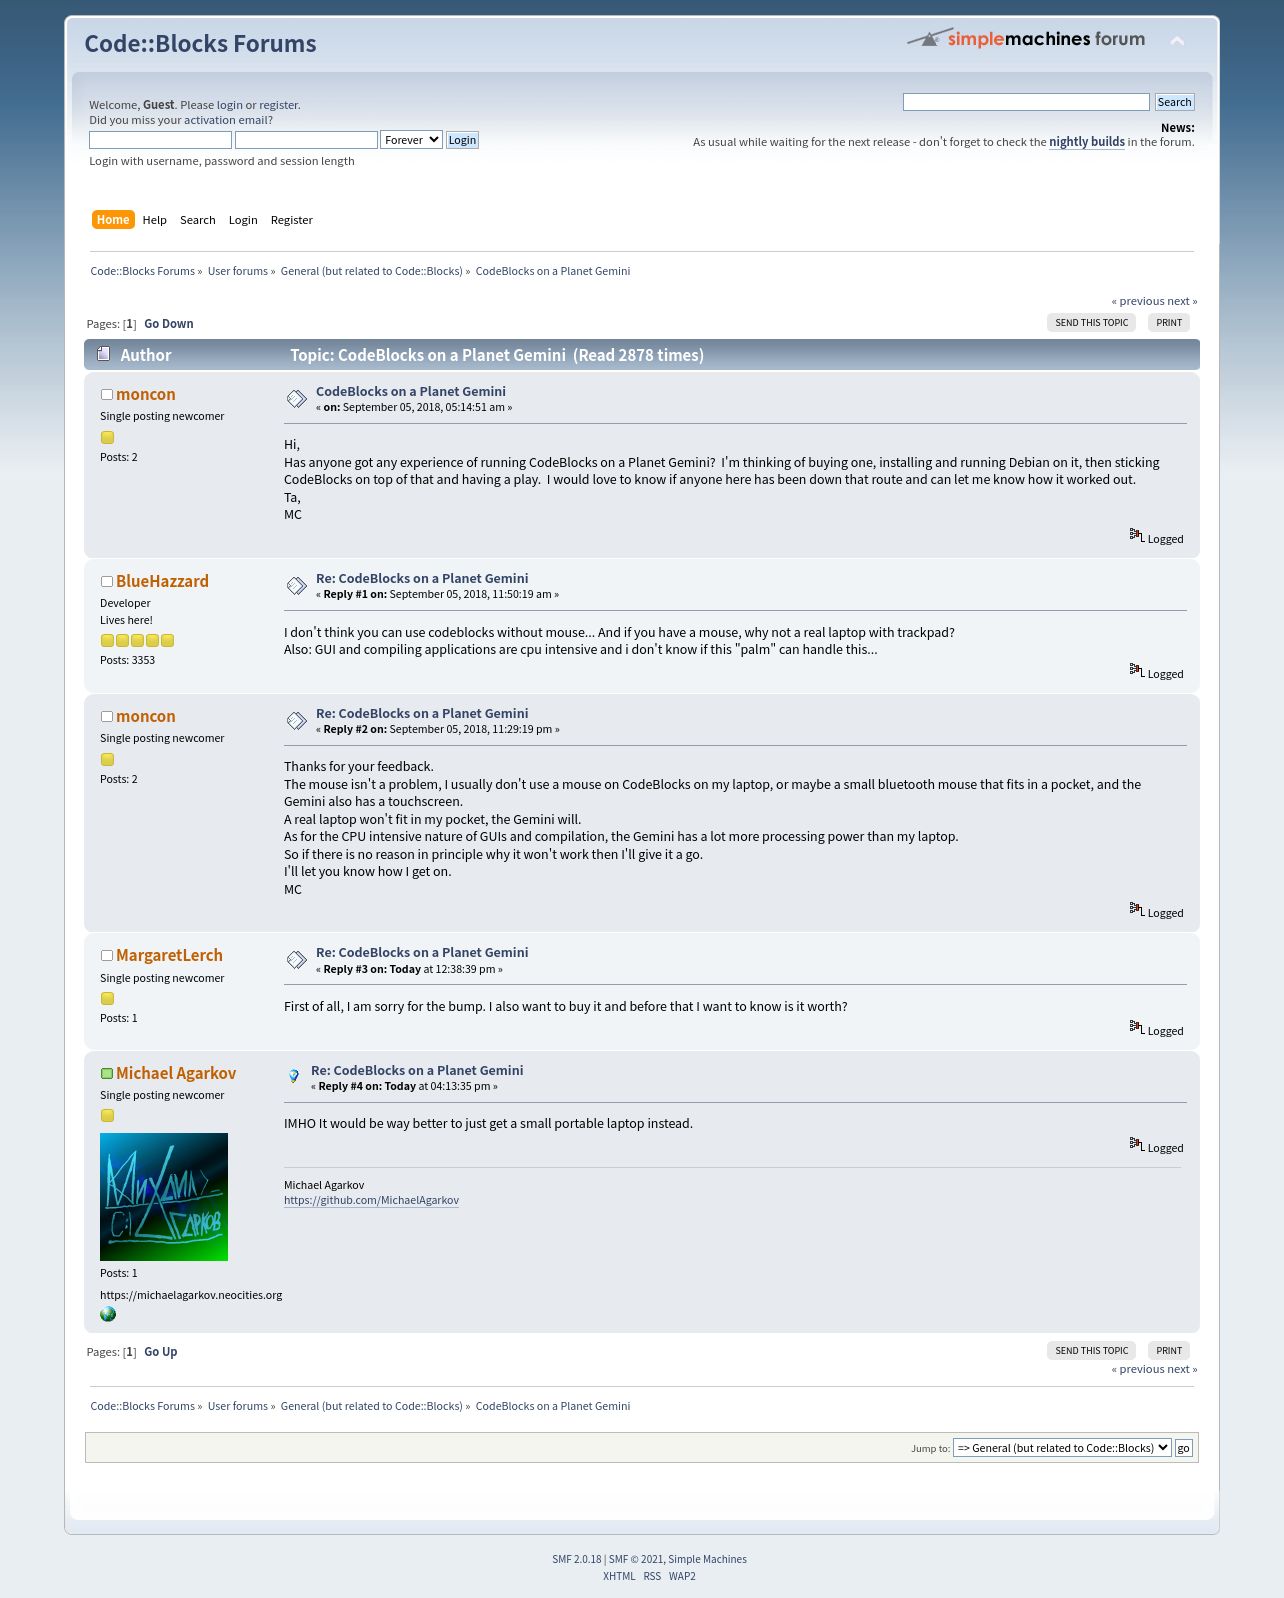Open the Login menu item

[x=243, y=220]
